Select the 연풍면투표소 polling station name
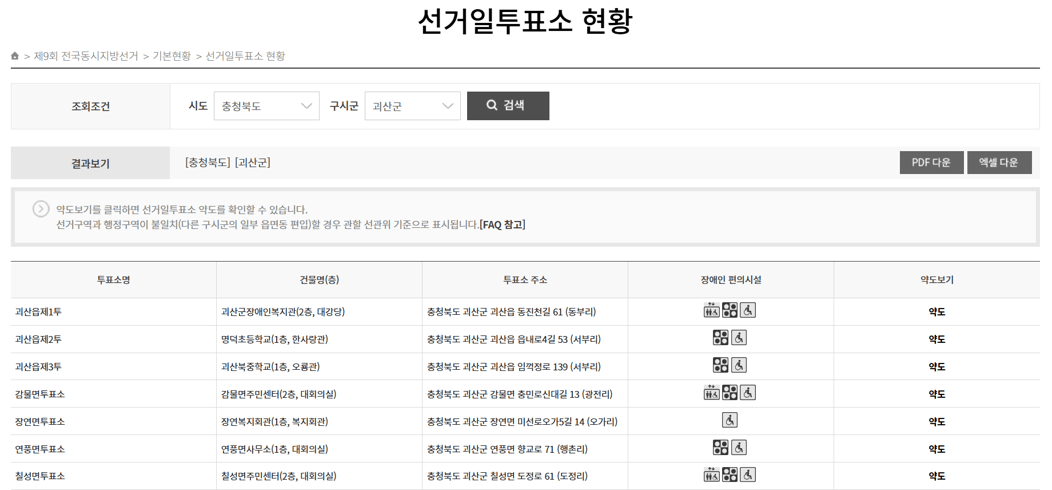Screen dimensions: 1052x490 [40, 449]
